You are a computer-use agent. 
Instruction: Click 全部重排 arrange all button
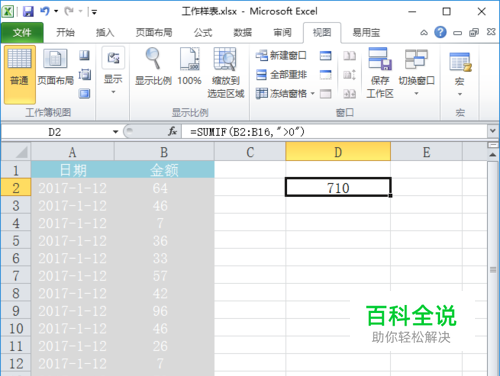point(281,75)
